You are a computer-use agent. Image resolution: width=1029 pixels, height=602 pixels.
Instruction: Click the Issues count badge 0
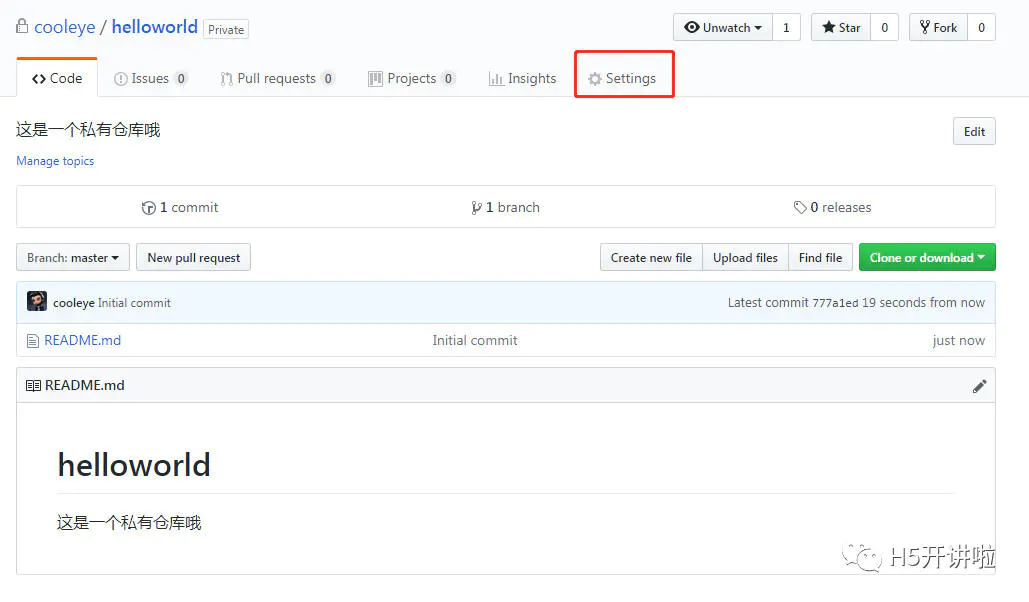point(181,79)
